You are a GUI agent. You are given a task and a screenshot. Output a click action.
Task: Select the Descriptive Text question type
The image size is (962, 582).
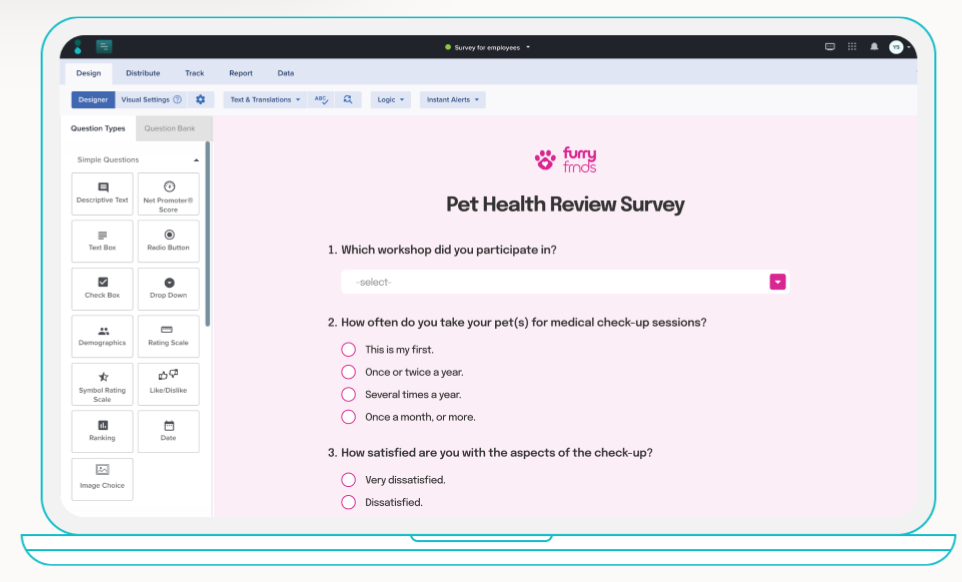point(101,193)
